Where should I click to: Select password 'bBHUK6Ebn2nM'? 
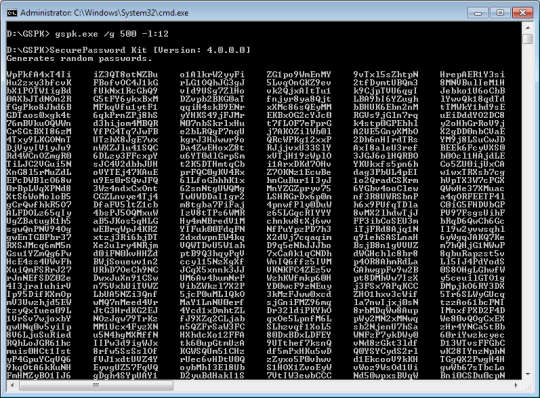click(x=385, y=107)
